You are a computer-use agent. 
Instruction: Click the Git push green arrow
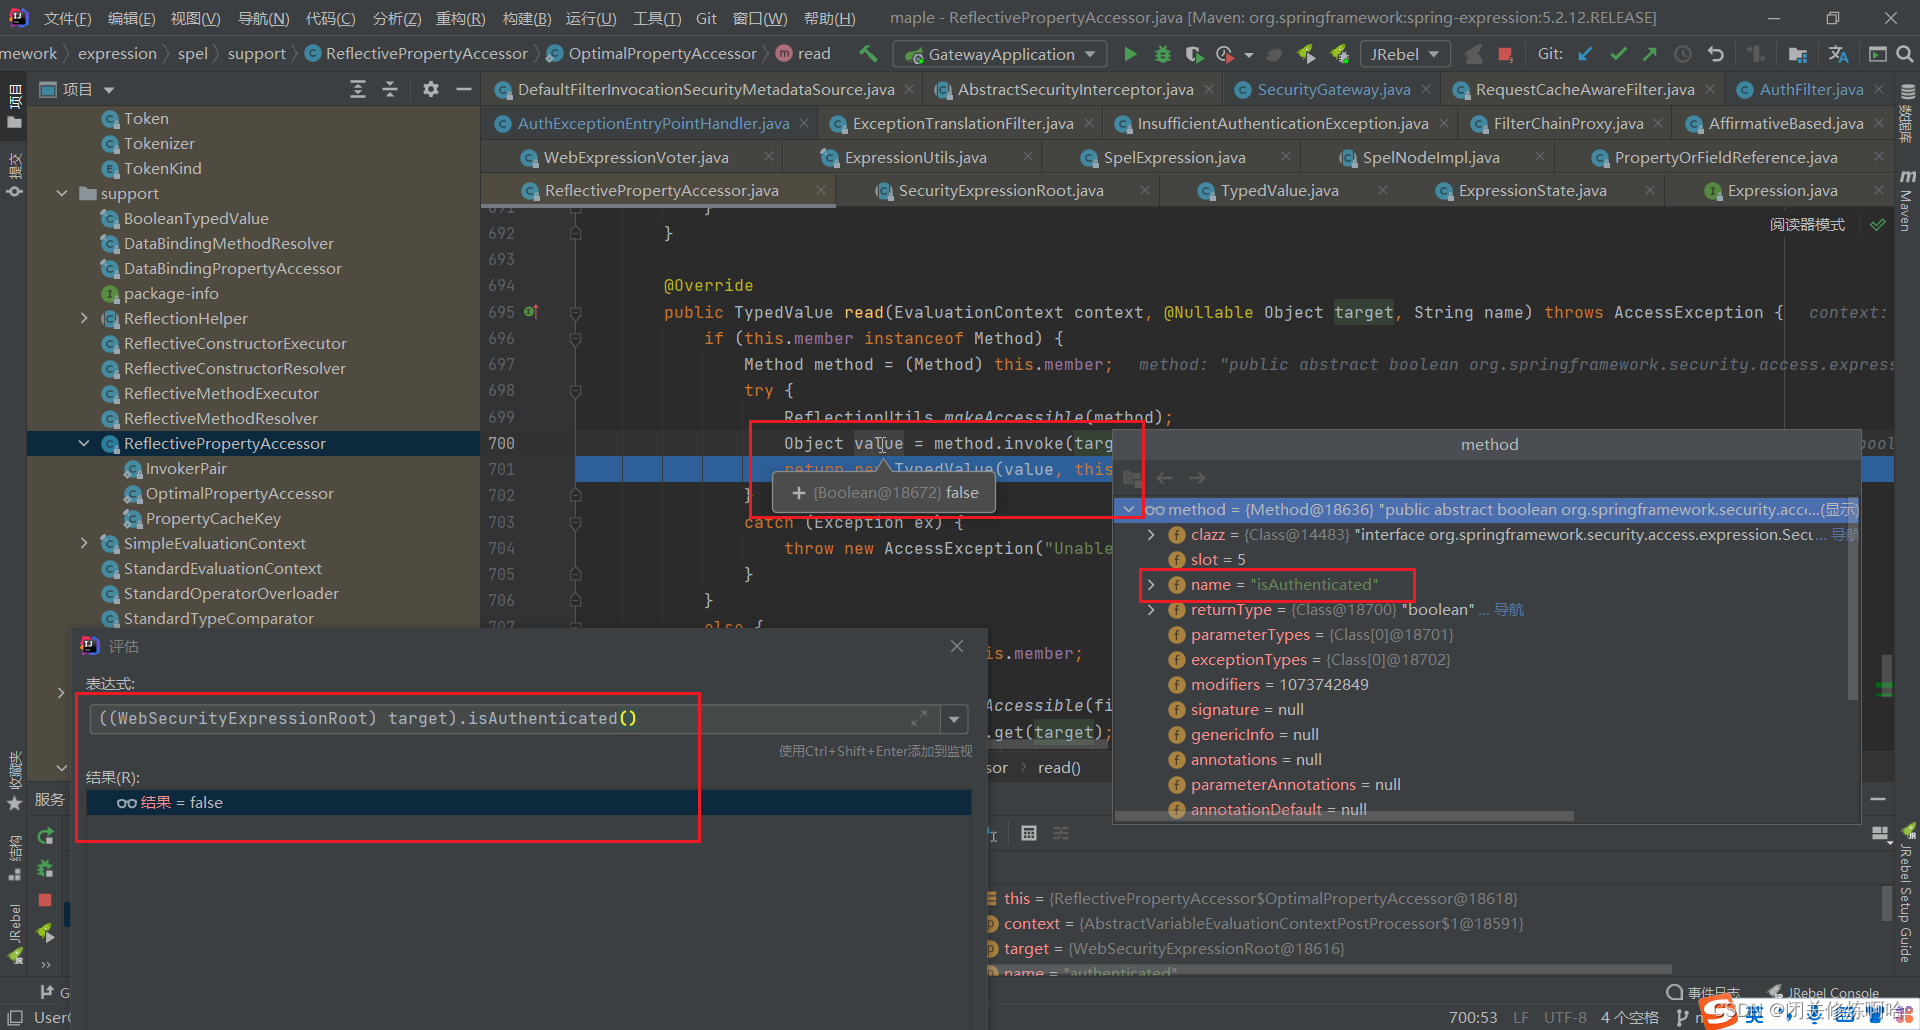pos(1649,54)
